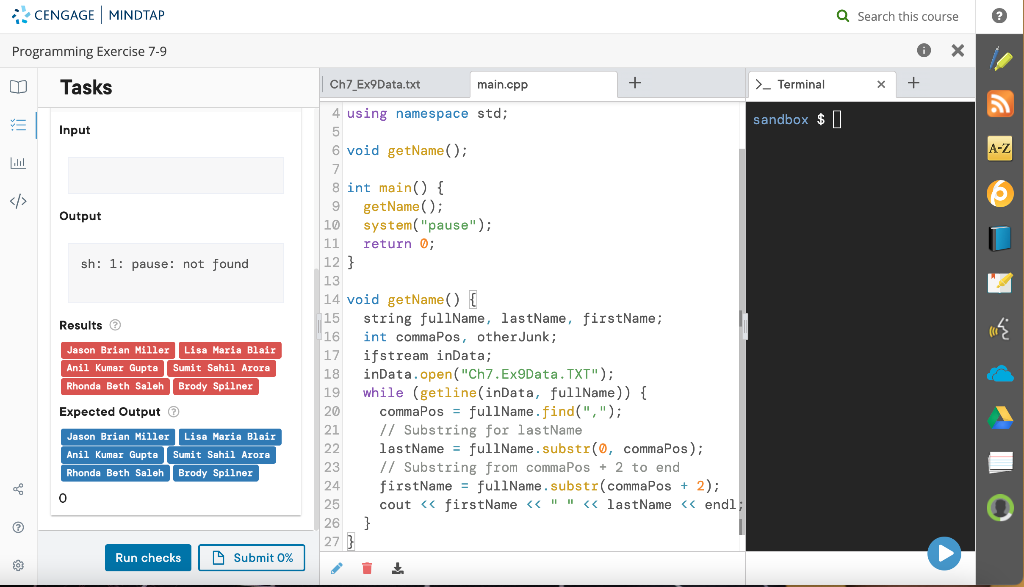Open the reading book icon in left sidebar

tap(18, 87)
